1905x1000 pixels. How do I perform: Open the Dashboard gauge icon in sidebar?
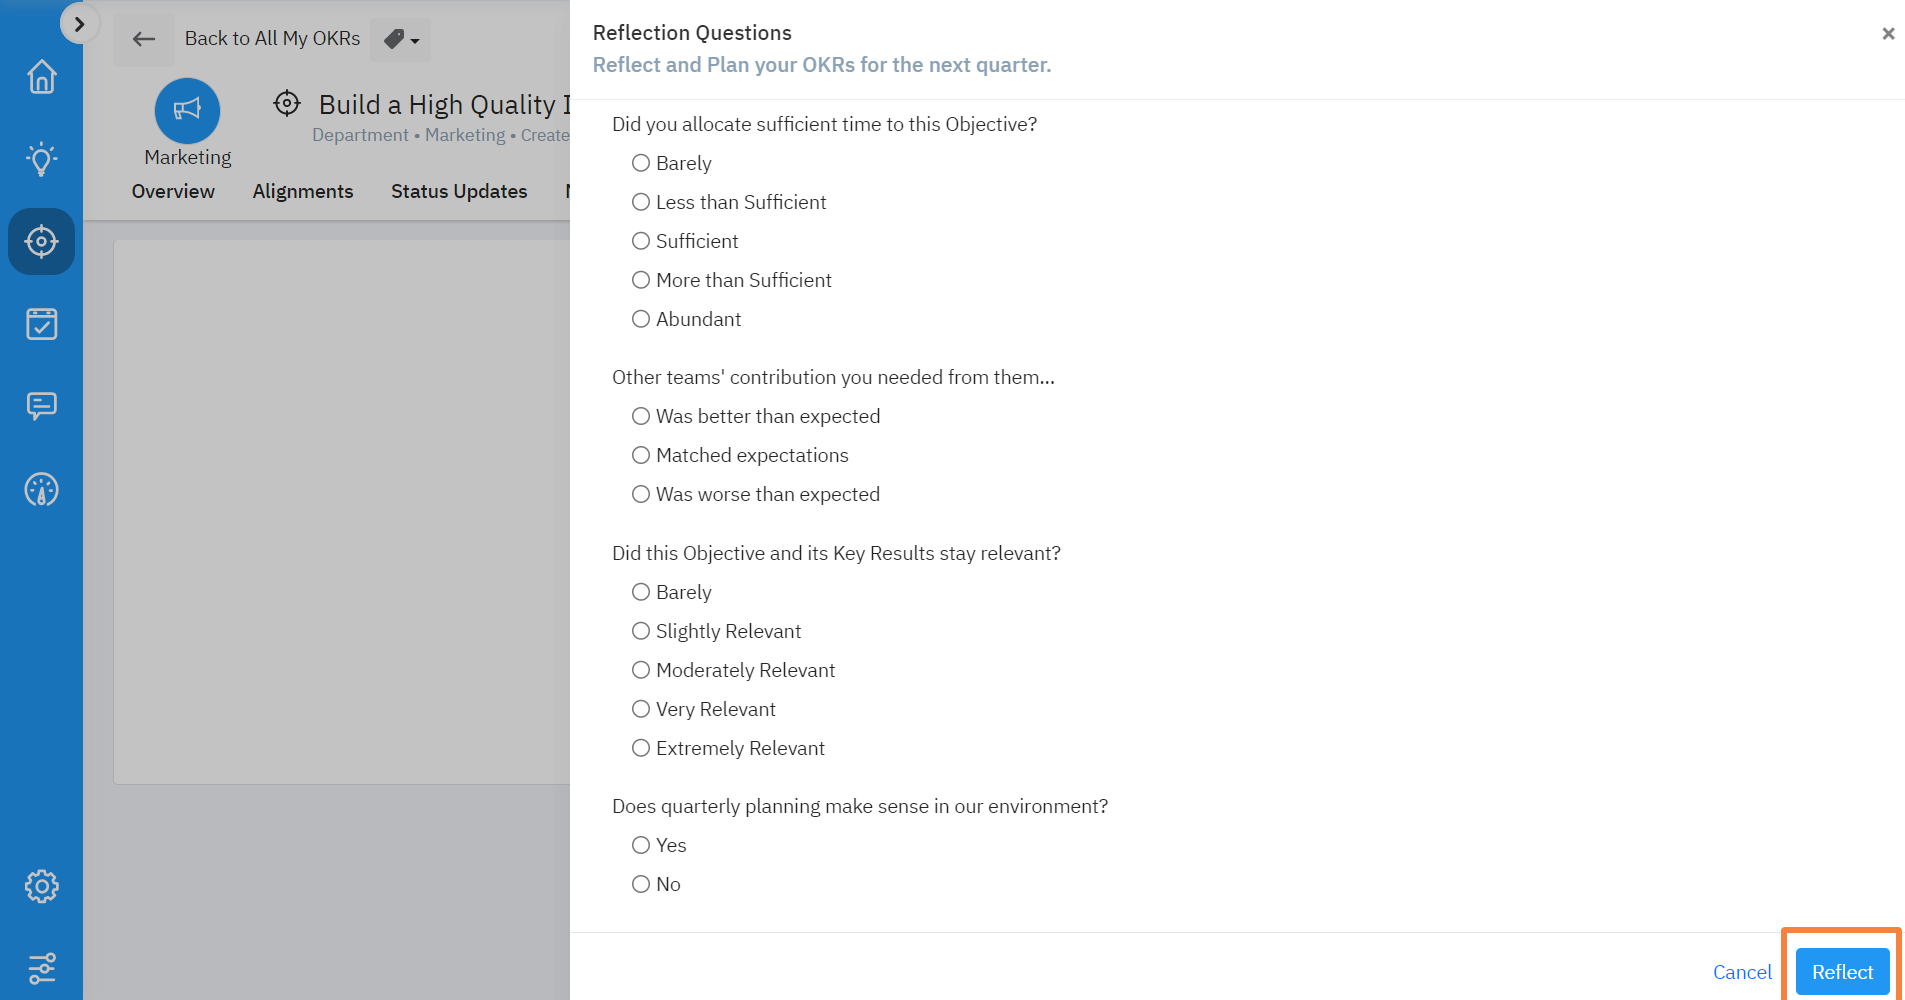coord(41,490)
